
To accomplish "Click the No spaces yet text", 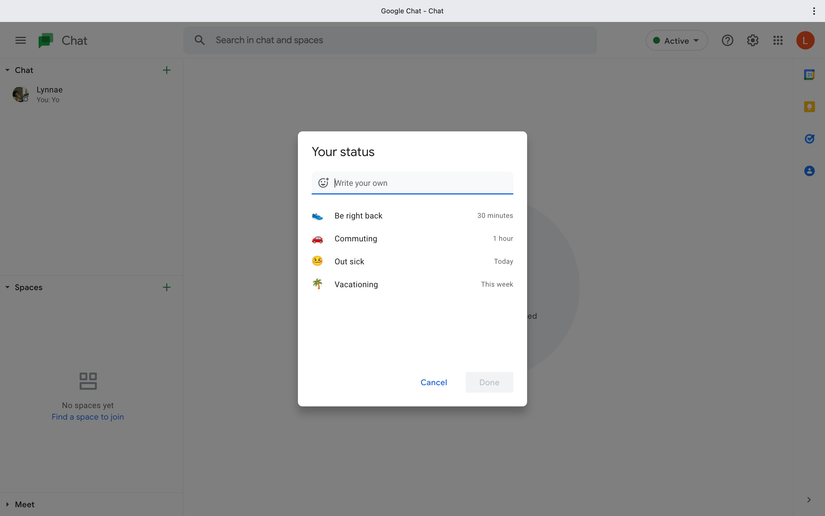I will pyautogui.click(x=88, y=405).
